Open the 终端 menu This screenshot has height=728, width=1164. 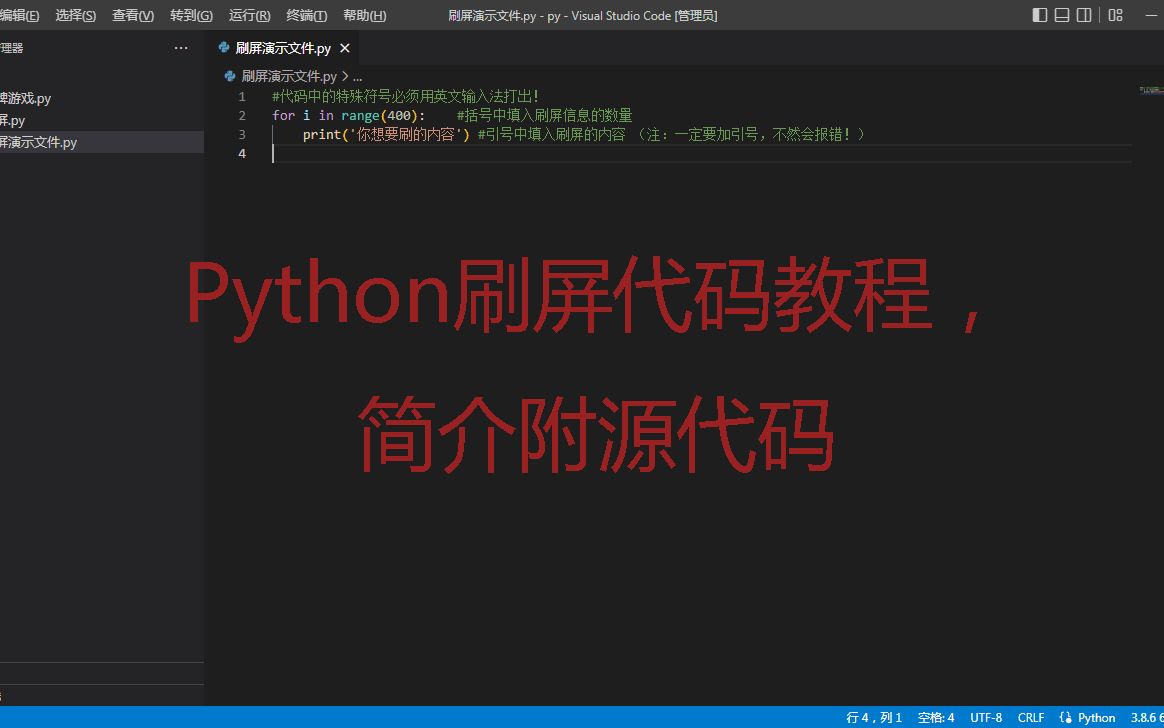(x=306, y=15)
